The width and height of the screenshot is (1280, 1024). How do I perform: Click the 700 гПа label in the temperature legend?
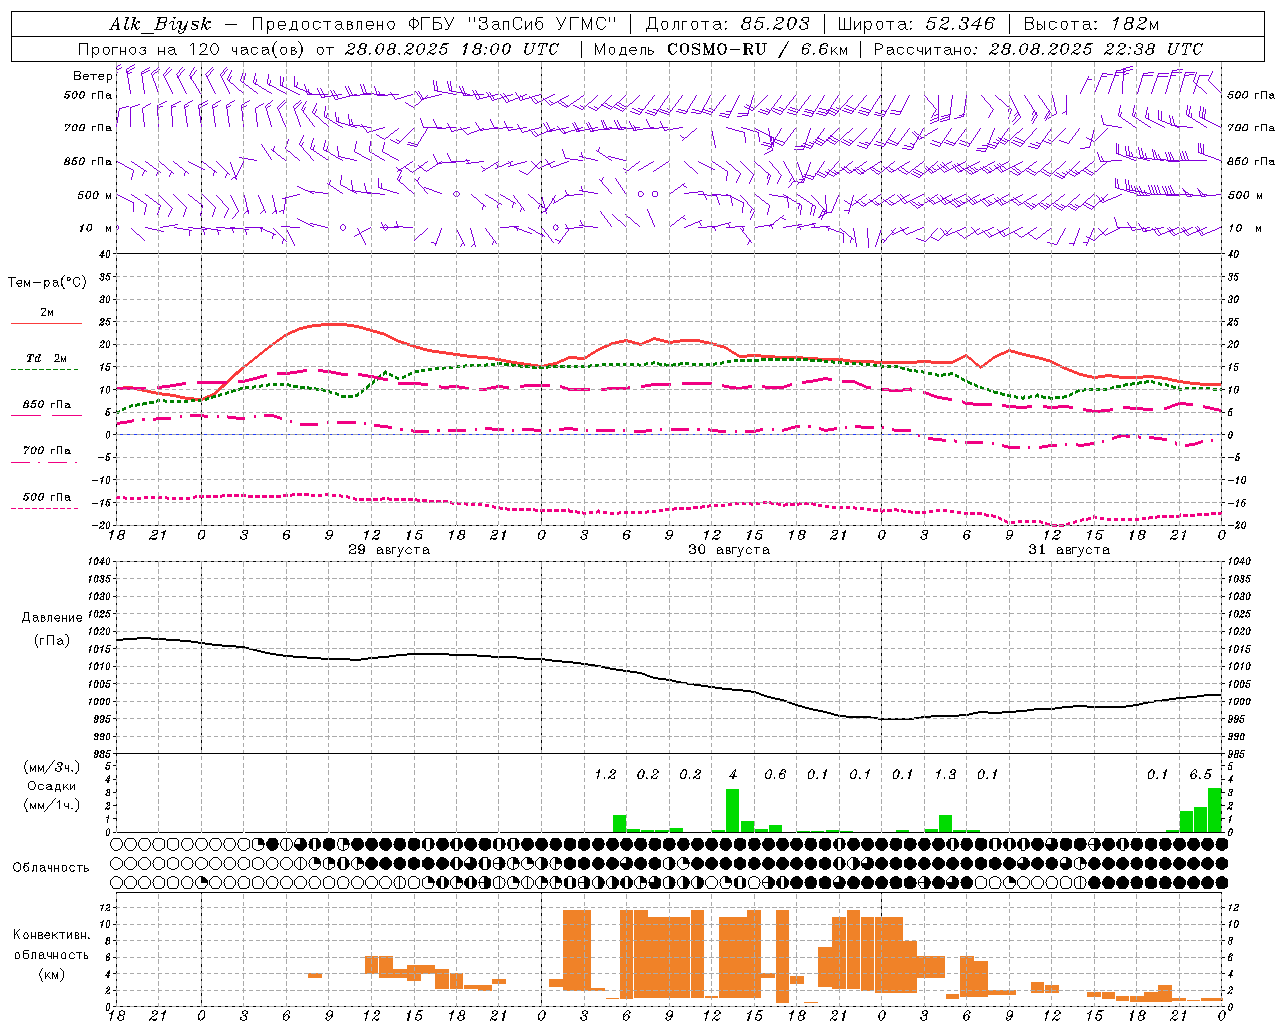[x=46, y=451]
